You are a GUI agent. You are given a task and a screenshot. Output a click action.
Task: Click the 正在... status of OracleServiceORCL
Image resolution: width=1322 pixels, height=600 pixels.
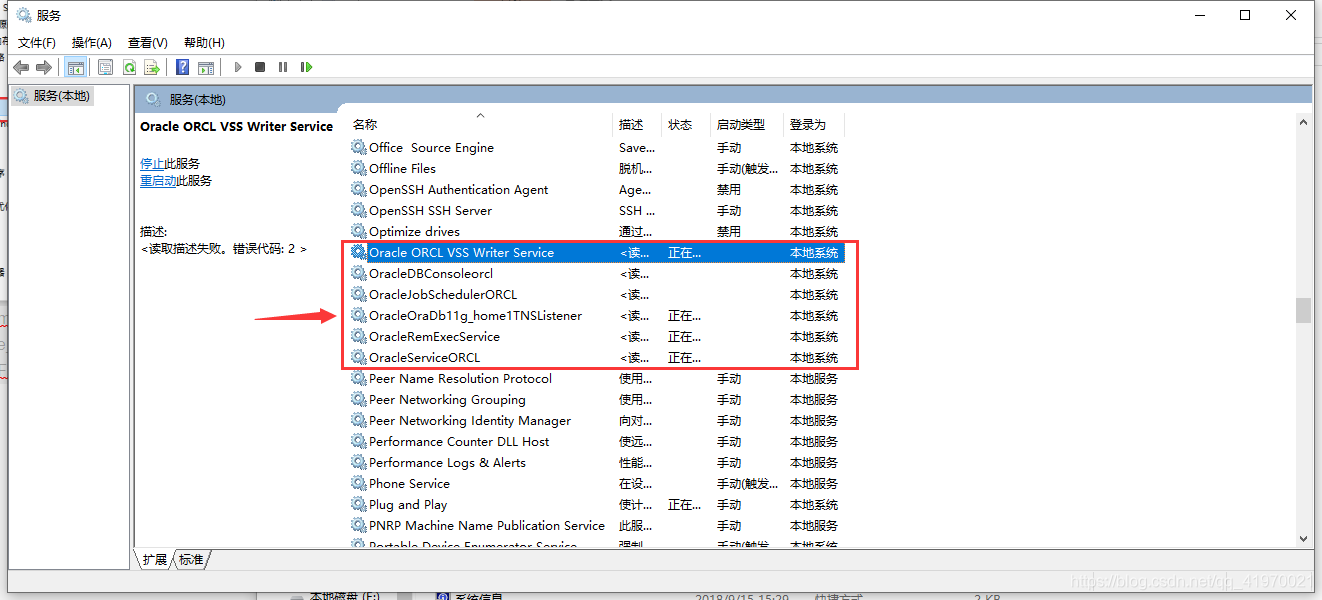(685, 357)
